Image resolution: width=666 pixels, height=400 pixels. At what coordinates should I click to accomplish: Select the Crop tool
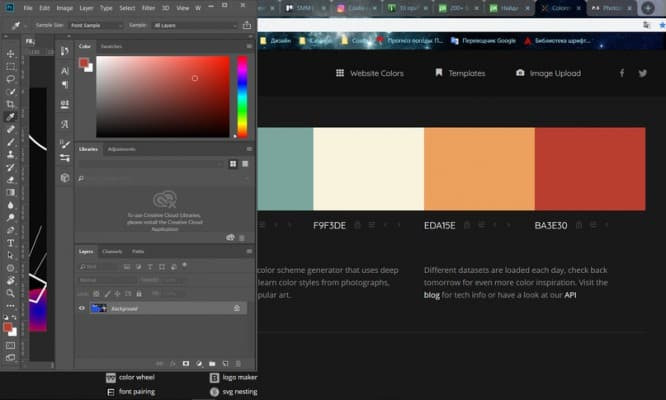click(x=10, y=103)
